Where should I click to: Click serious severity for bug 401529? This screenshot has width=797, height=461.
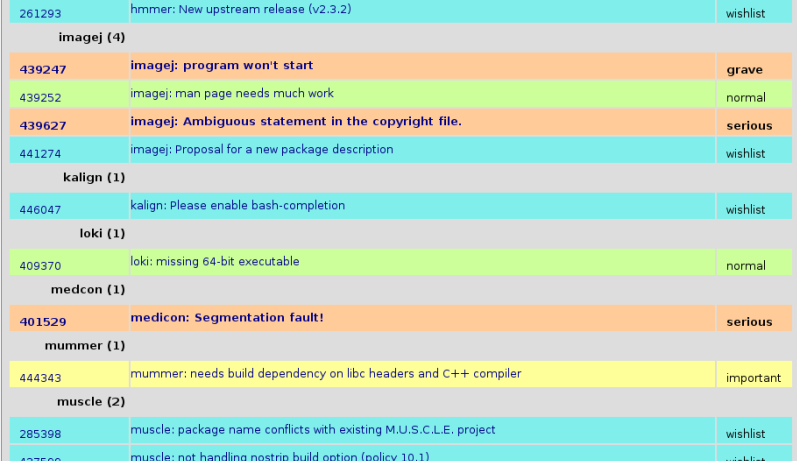749,322
